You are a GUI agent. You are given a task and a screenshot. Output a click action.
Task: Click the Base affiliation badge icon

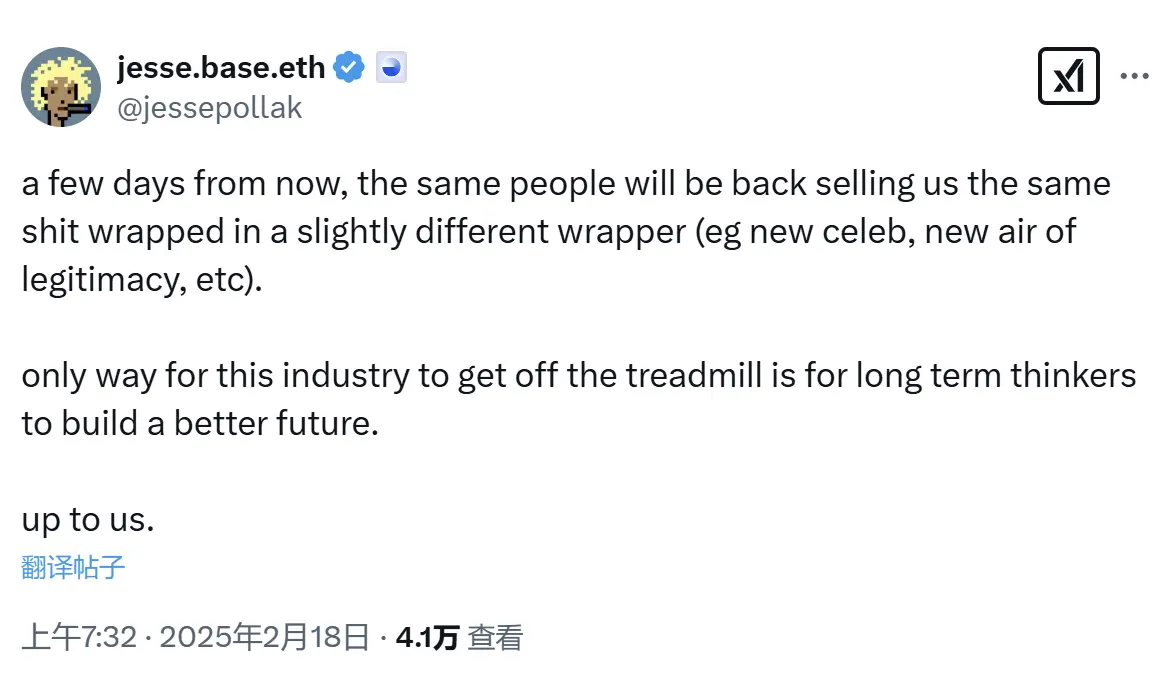391,68
